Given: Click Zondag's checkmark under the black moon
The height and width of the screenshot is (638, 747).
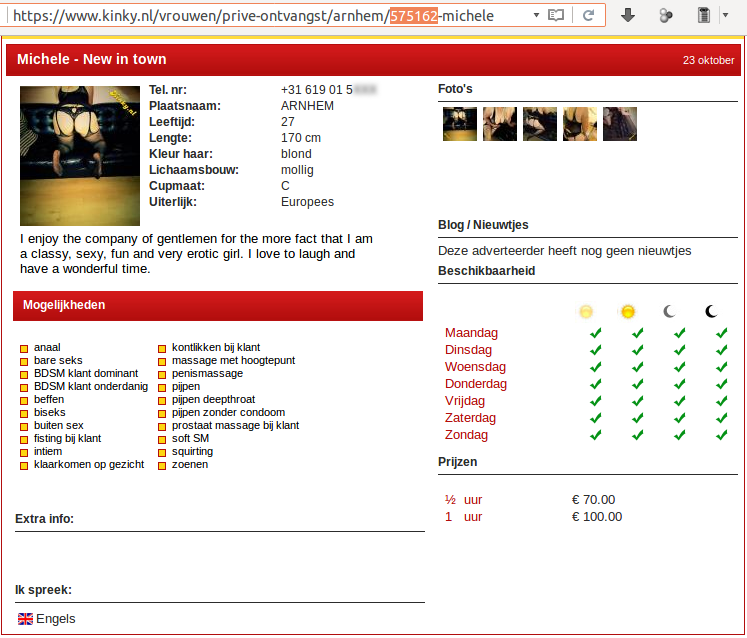Looking at the screenshot, I should point(721,435).
